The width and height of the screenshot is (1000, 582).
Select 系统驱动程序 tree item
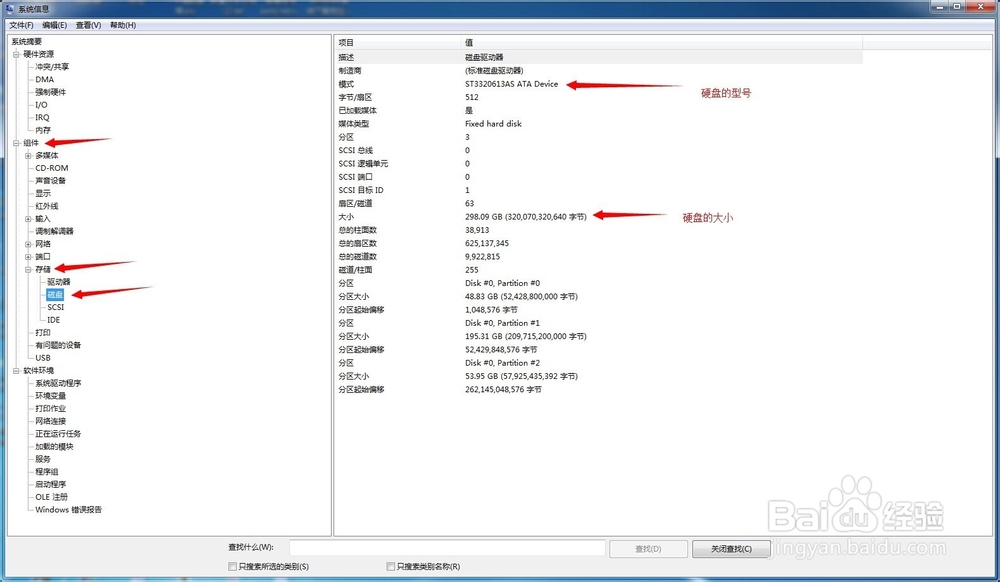click(58, 383)
